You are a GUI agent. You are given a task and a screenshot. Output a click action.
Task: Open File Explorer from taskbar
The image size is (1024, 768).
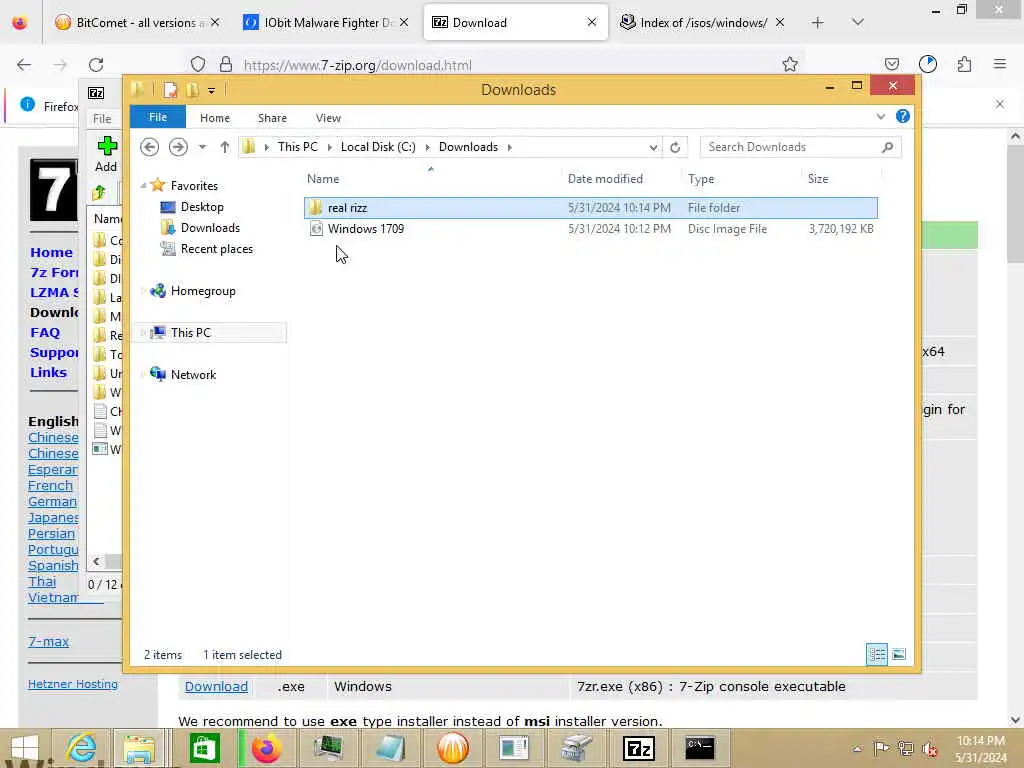point(139,748)
